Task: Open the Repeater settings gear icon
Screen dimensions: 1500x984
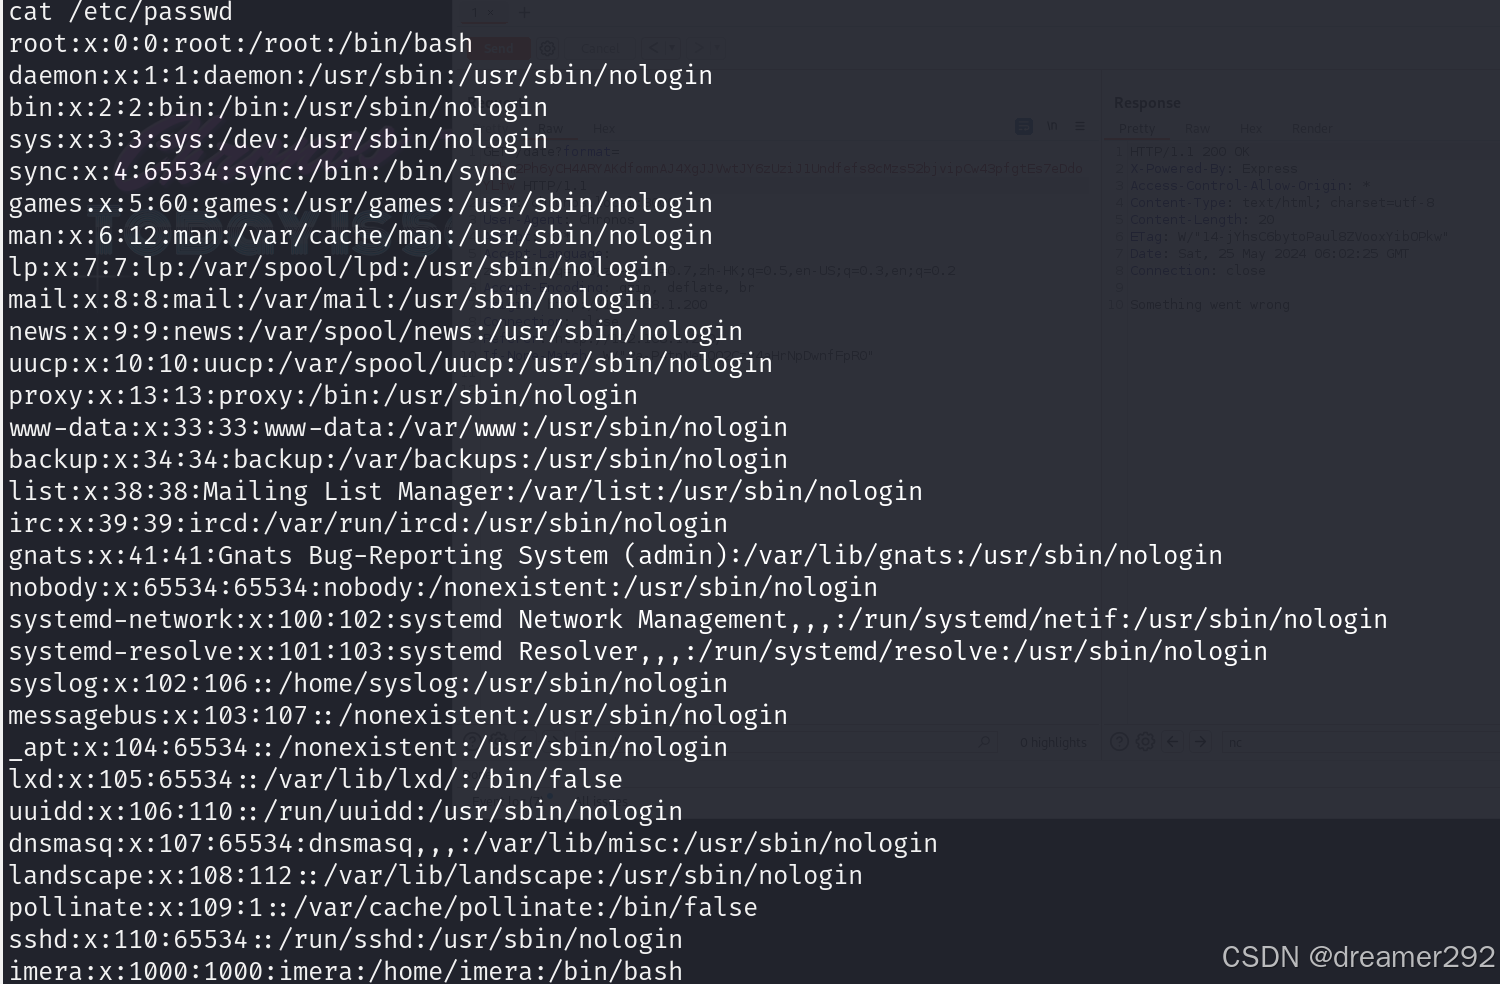Action: [x=547, y=48]
